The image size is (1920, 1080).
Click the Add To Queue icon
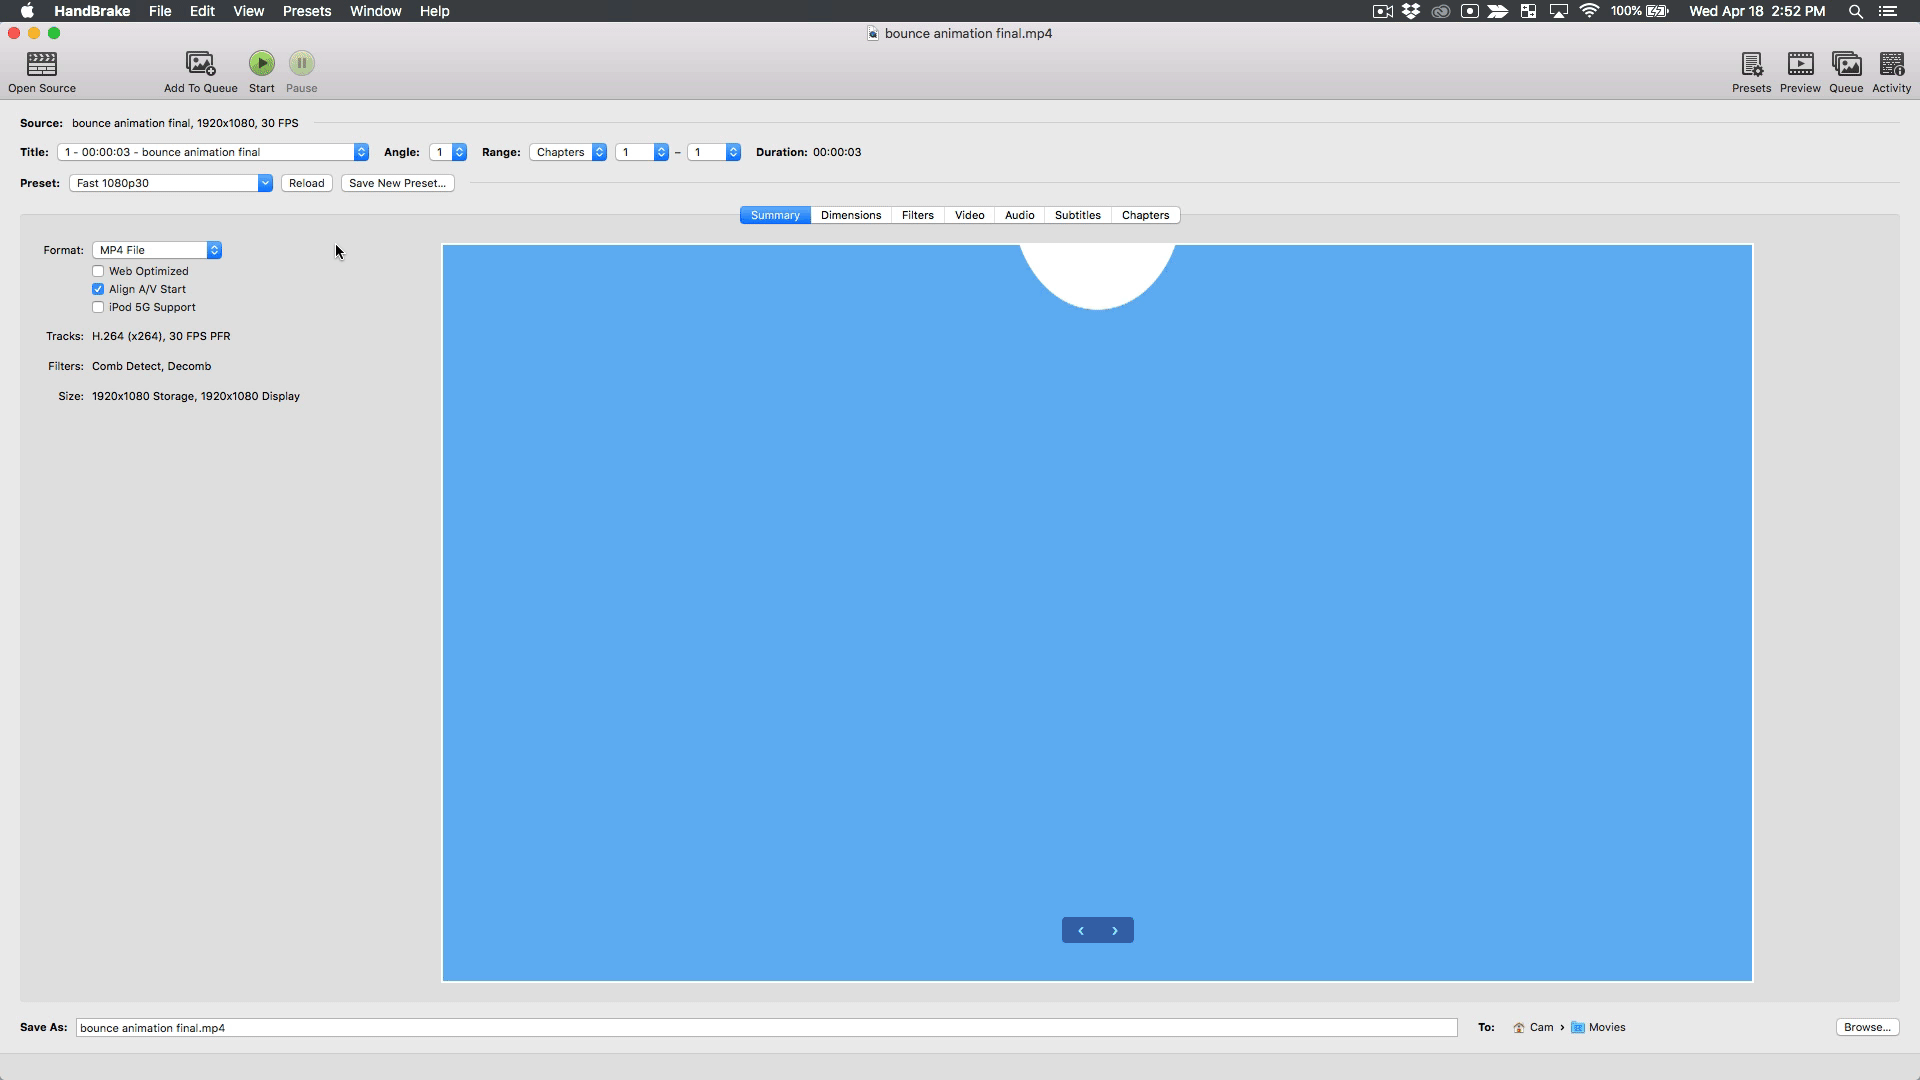200,64
